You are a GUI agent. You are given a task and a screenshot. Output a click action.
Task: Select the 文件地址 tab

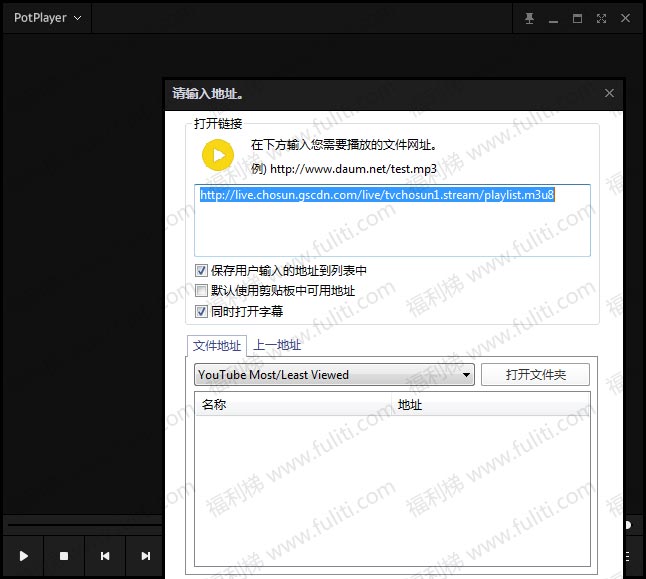tap(217, 345)
